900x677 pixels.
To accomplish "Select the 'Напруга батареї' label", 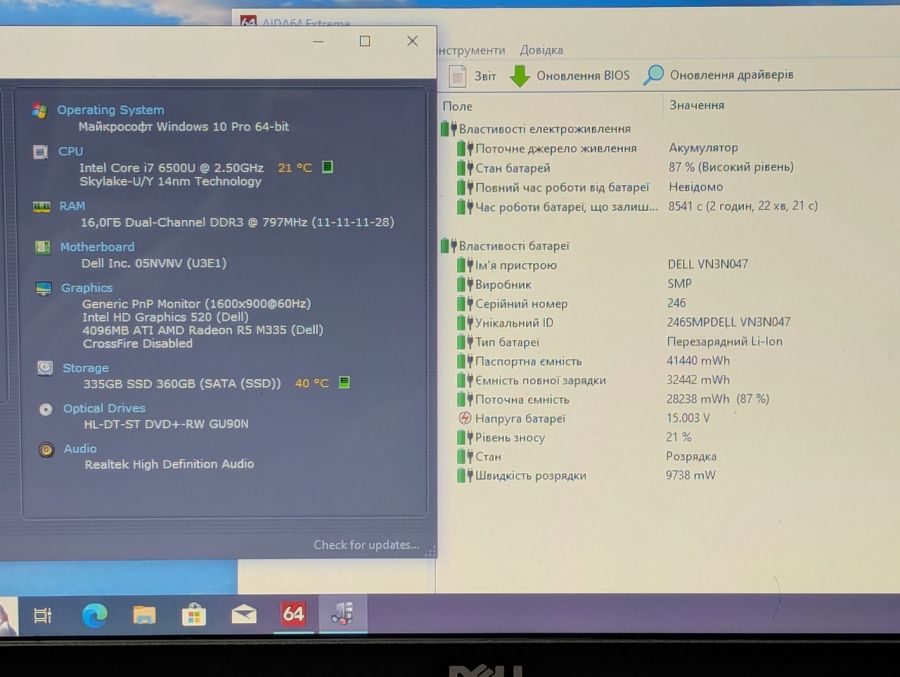I will click(x=520, y=419).
